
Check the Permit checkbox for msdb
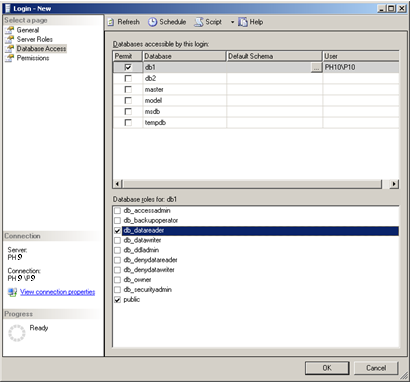point(128,111)
